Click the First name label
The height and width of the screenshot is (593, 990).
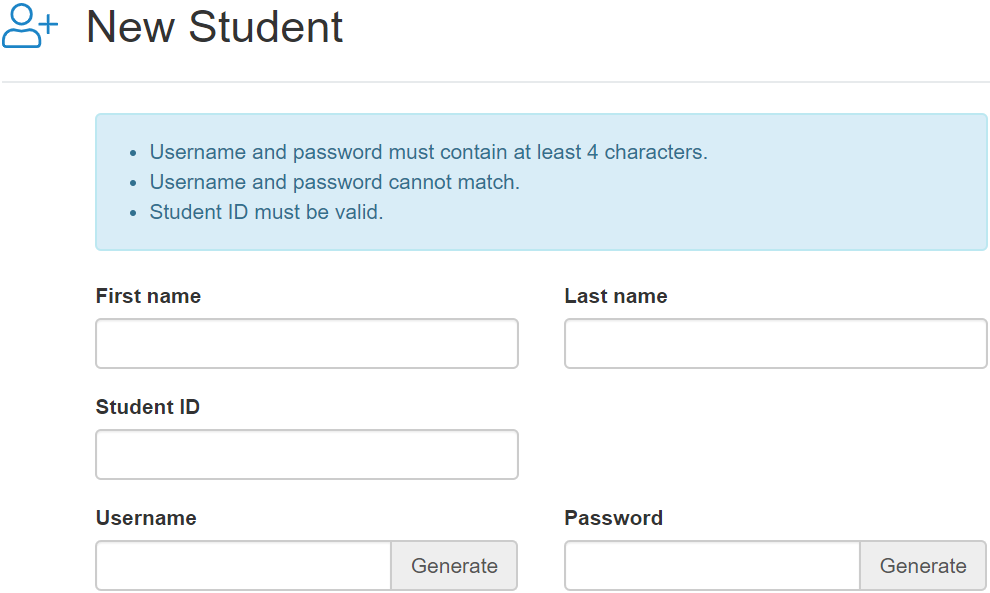[148, 296]
